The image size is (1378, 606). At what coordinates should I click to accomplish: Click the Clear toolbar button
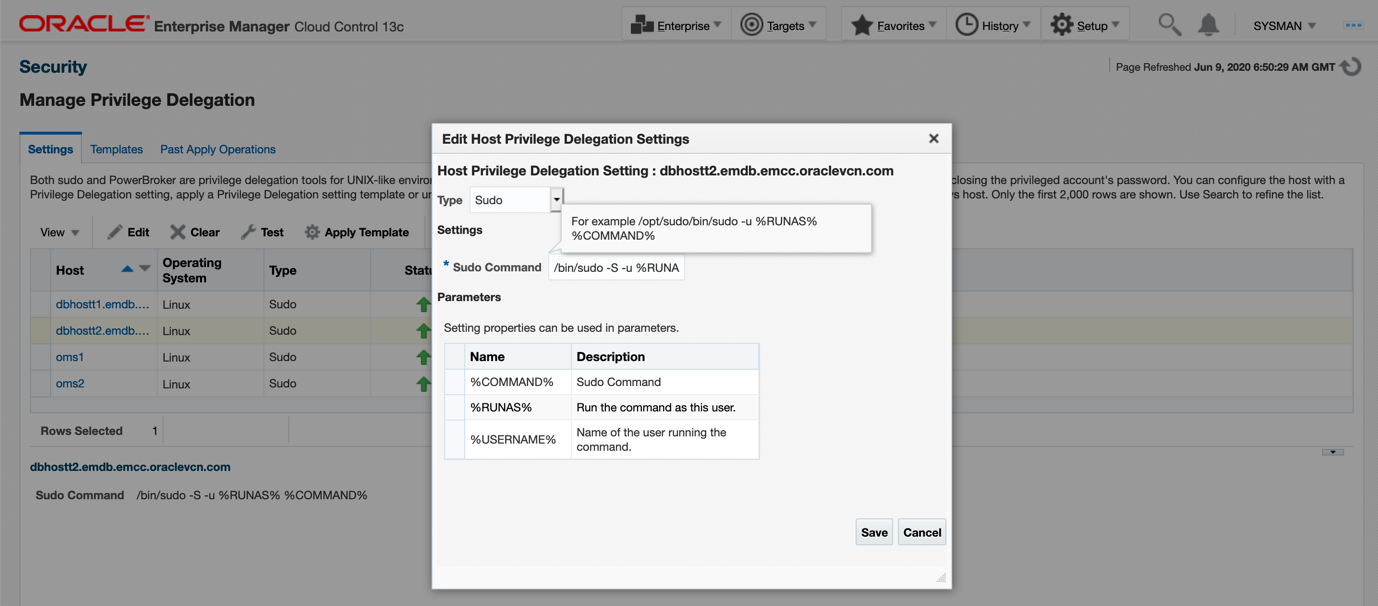coord(195,232)
